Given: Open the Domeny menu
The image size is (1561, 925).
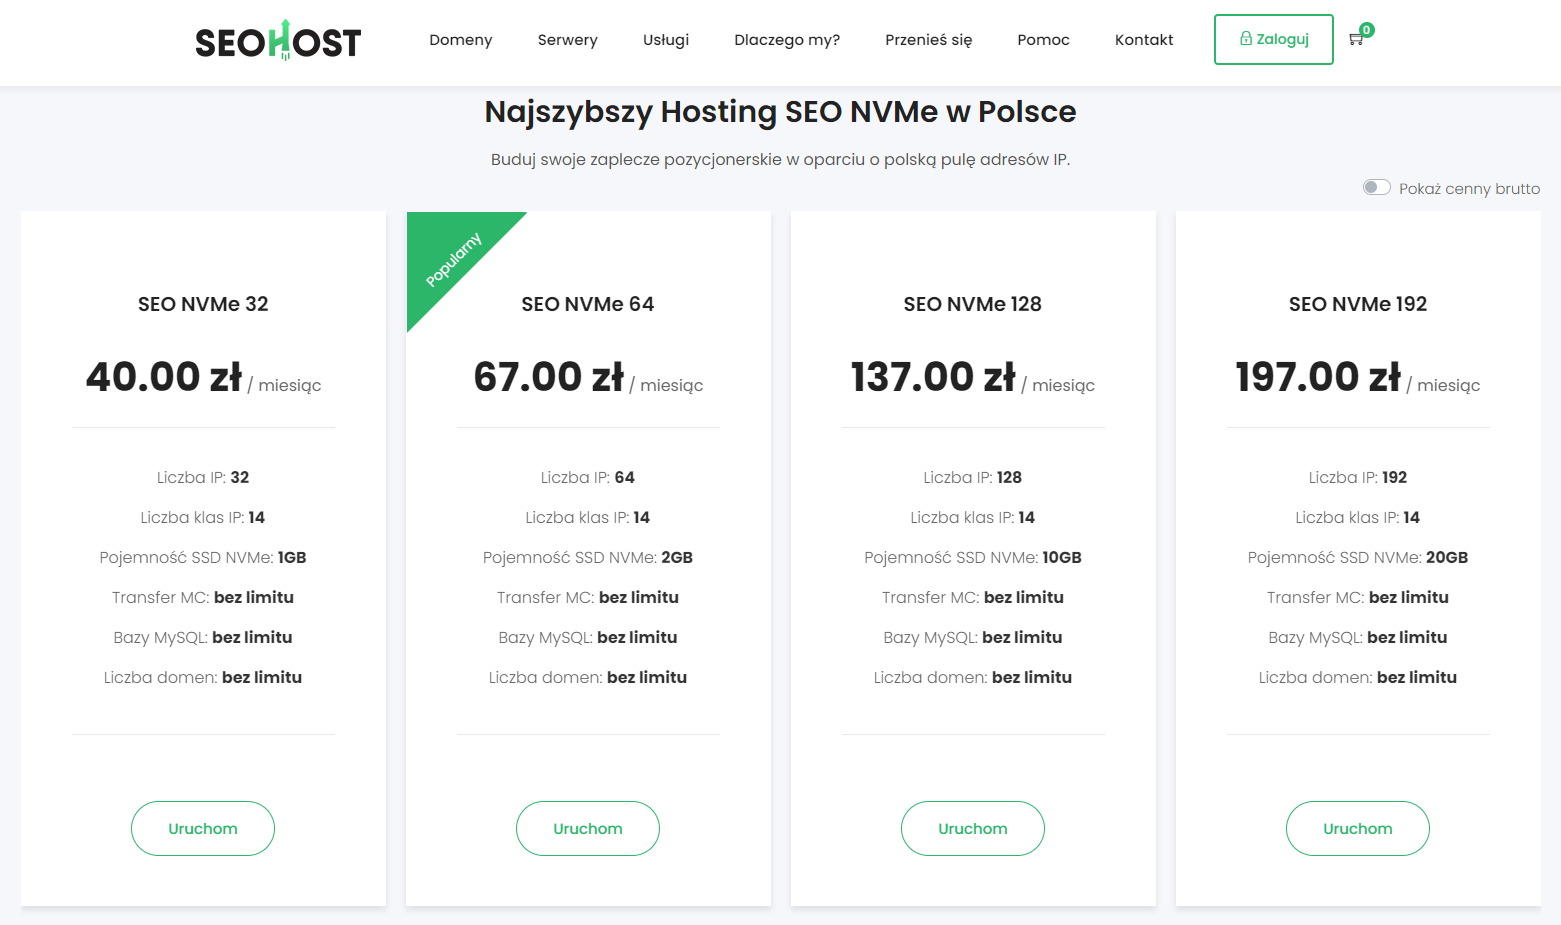Looking at the screenshot, I should pyautogui.click(x=461, y=40).
